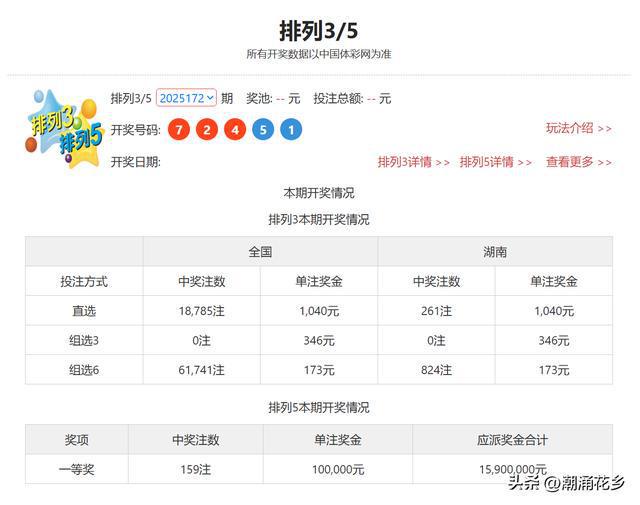The image size is (640, 505).
Task: Click blue number ball 5
Action: [263, 130]
